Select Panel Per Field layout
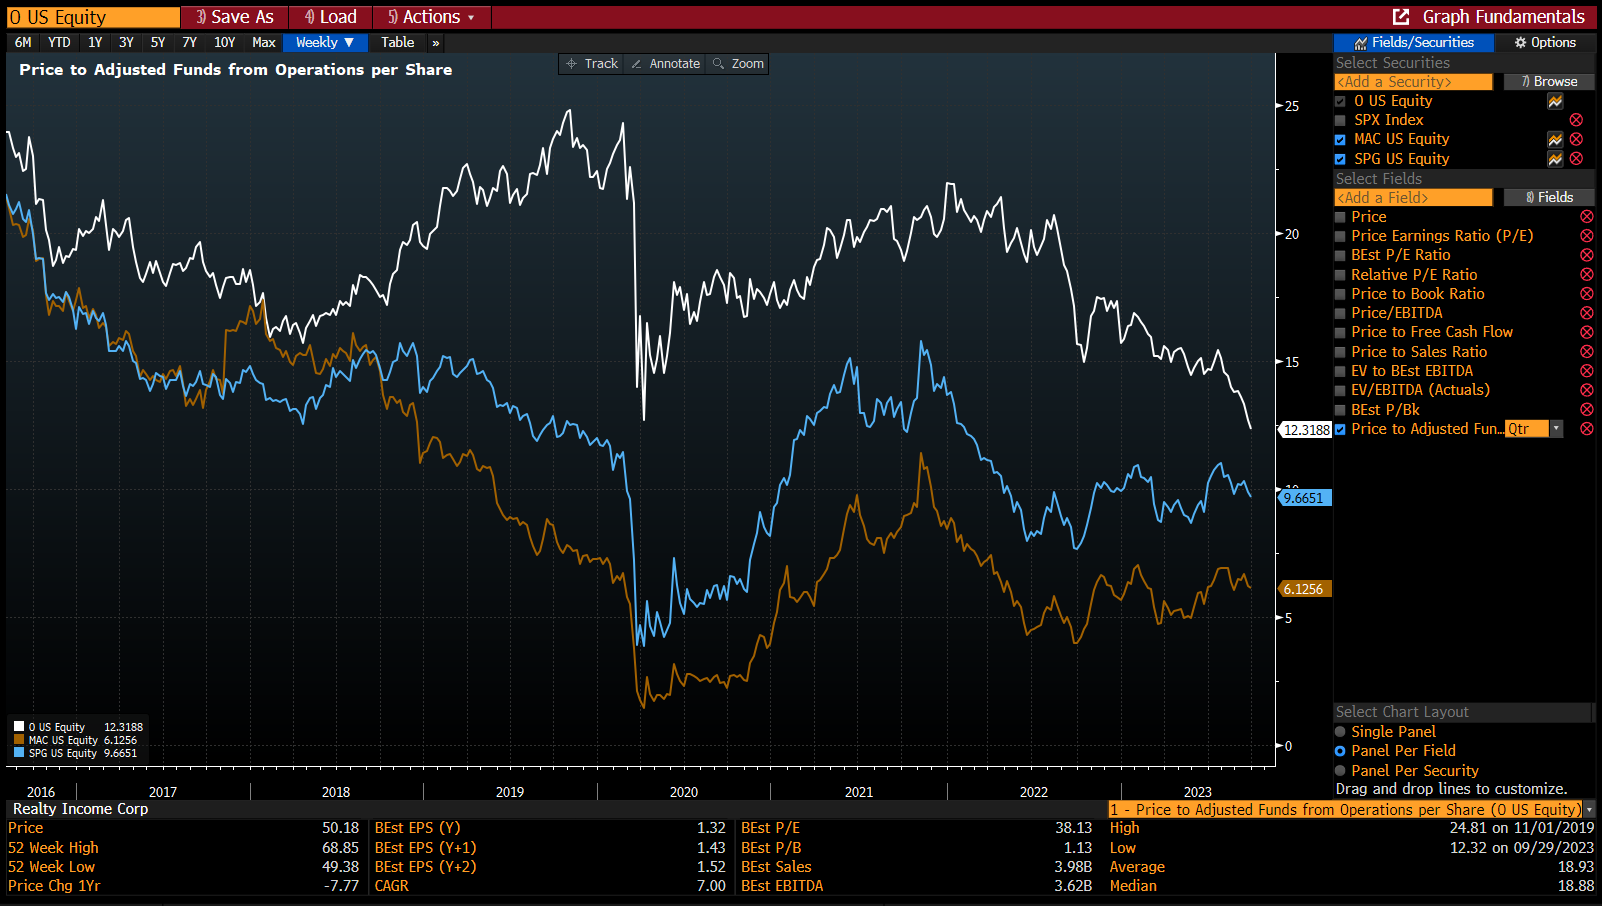 click(x=1340, y=751)
